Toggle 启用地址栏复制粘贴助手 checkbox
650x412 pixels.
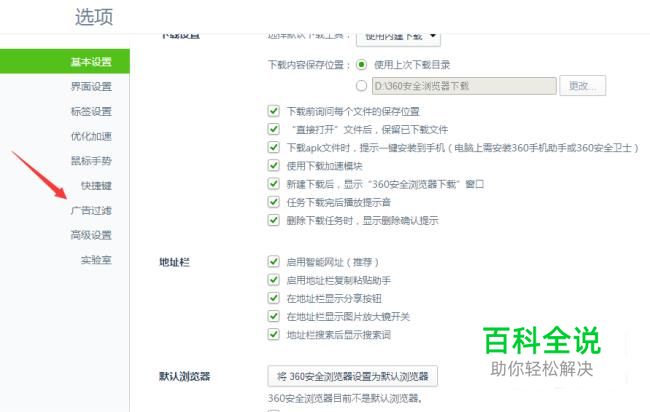click(x=274, y=280)
